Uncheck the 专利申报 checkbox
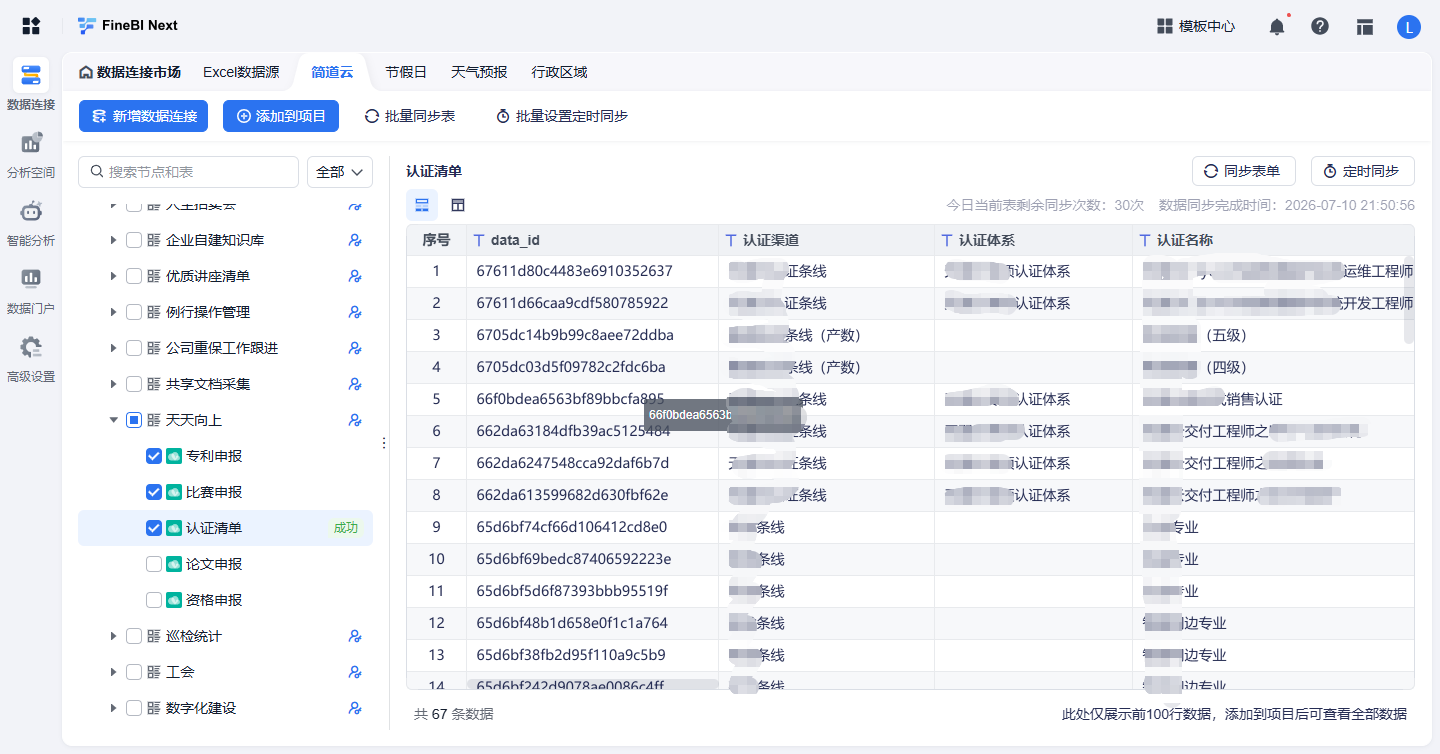1440x754 pixels. point(154,456)
